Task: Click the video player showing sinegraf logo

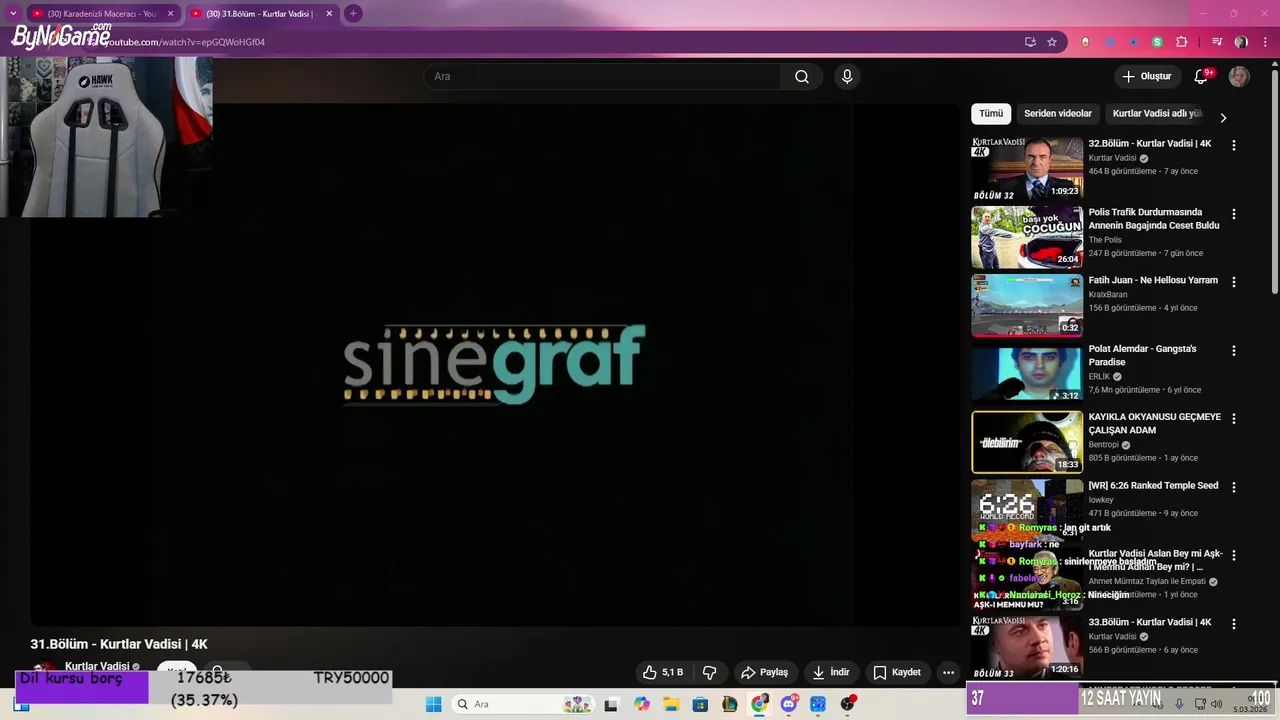Action: [495, 364]
